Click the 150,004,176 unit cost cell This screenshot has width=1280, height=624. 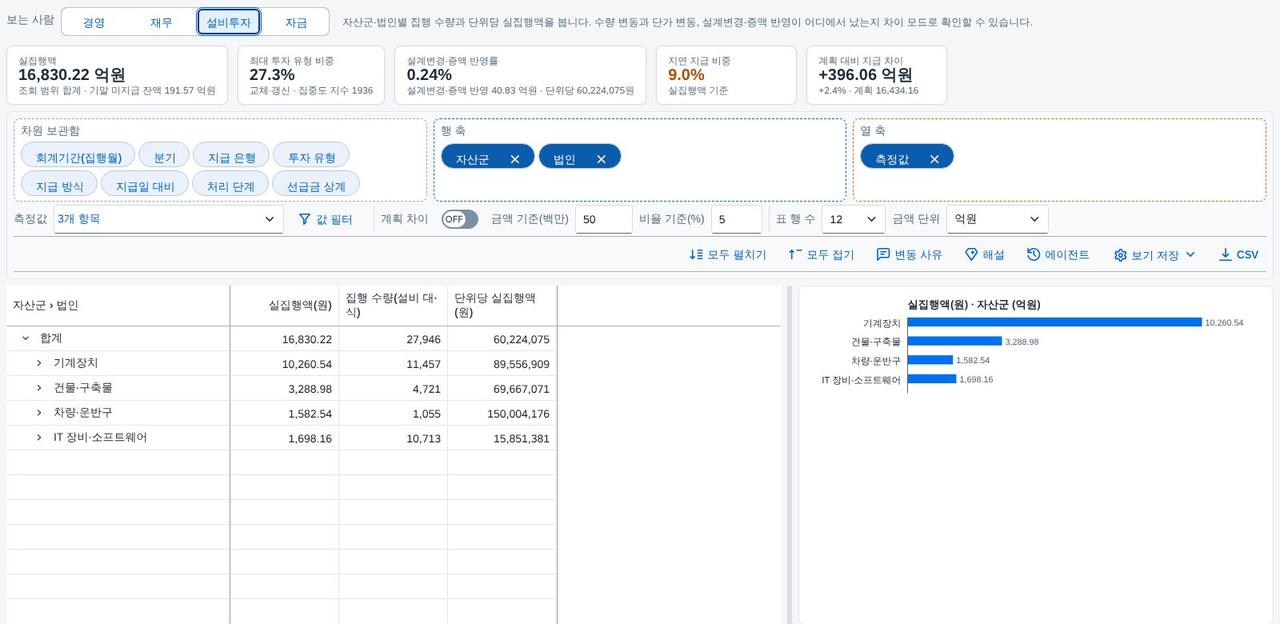tap(502, 414)
